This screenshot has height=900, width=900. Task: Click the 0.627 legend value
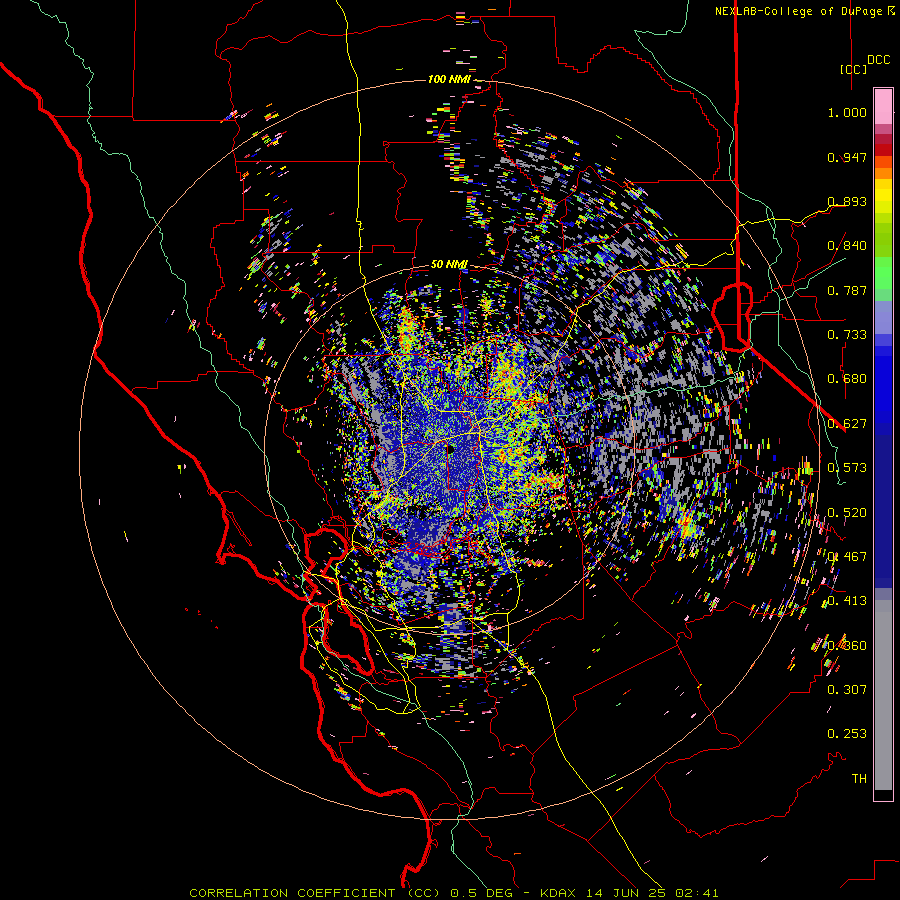(x=847, y=424)
